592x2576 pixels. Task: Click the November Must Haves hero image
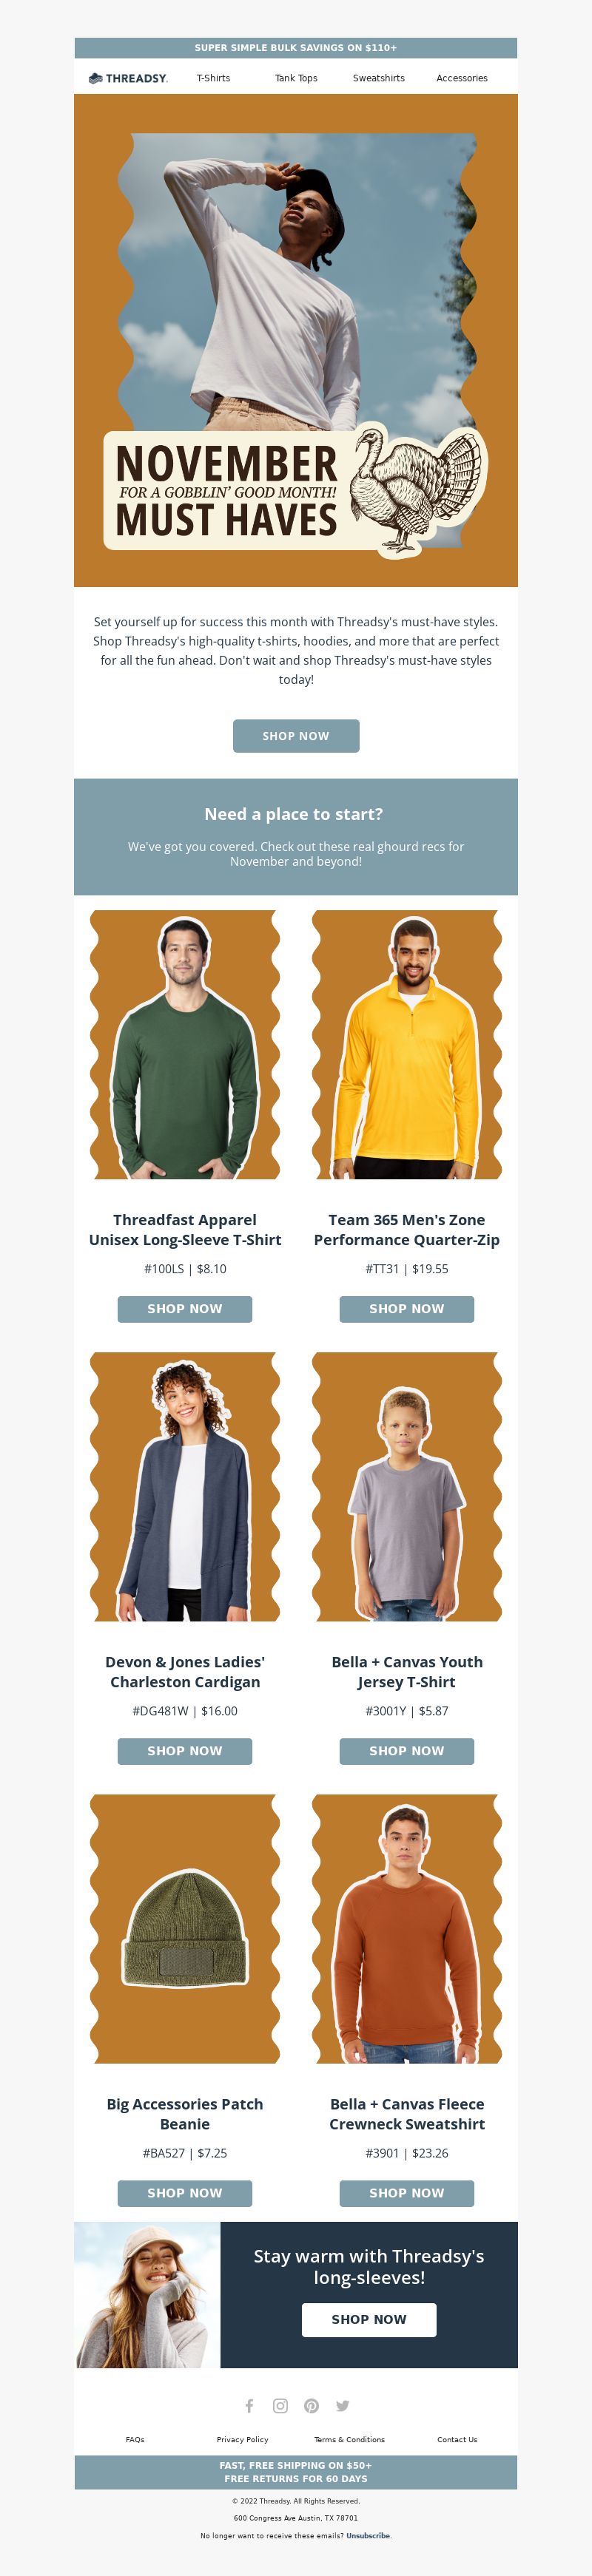pyautogui.click(x=296, y=340)
